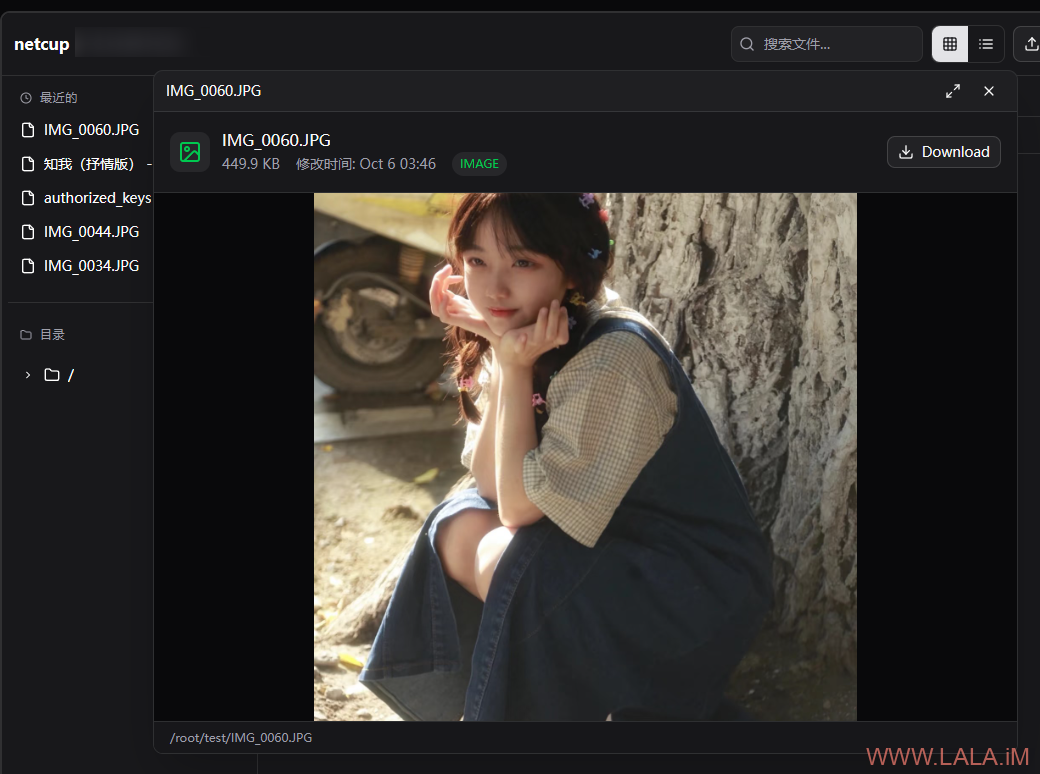Click the magnifier icon in search box
This screenshot has height=774, width=1040.
pos(747,44)
